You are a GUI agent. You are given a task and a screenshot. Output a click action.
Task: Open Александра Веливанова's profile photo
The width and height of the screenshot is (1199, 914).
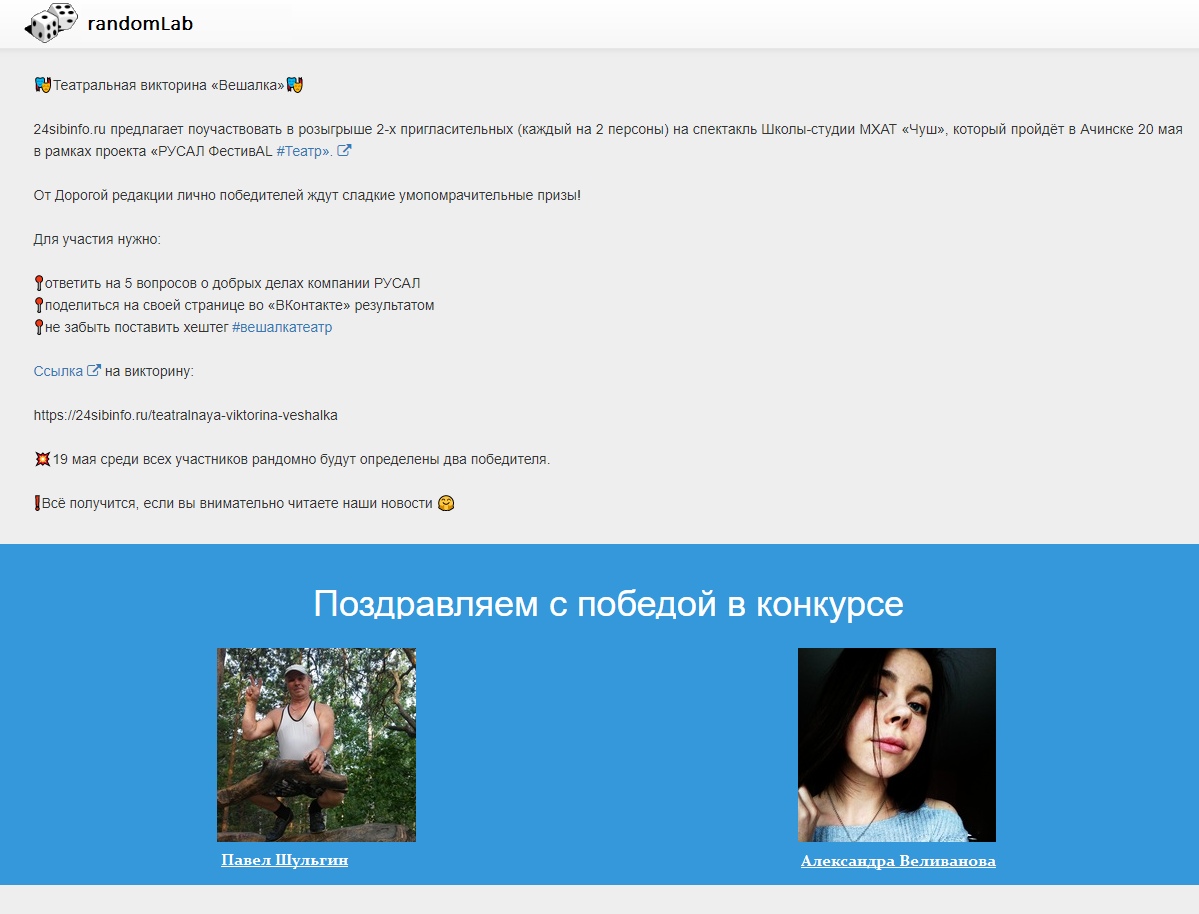(x=897, y=745)
